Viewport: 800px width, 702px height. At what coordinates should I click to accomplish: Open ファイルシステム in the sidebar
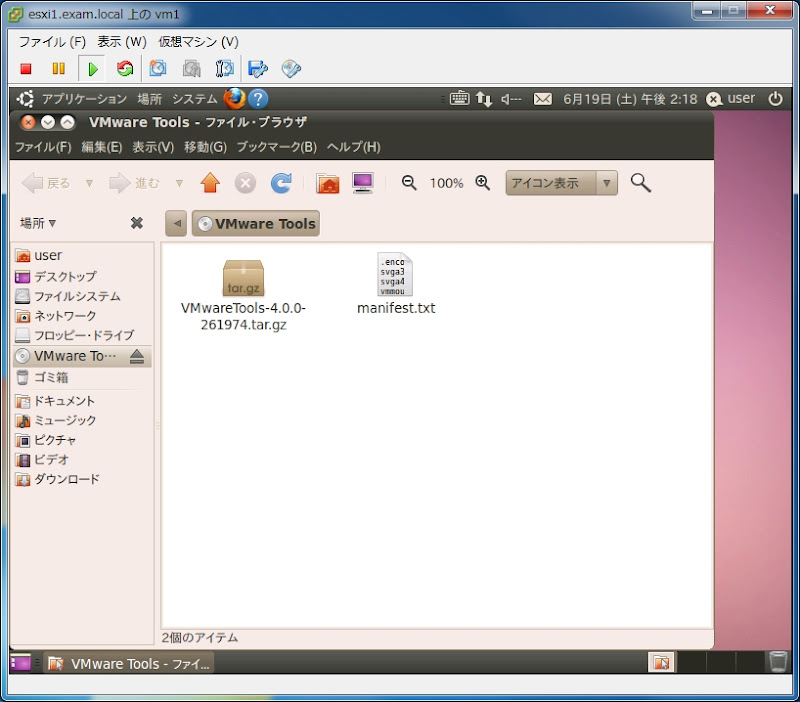point(68,296)
